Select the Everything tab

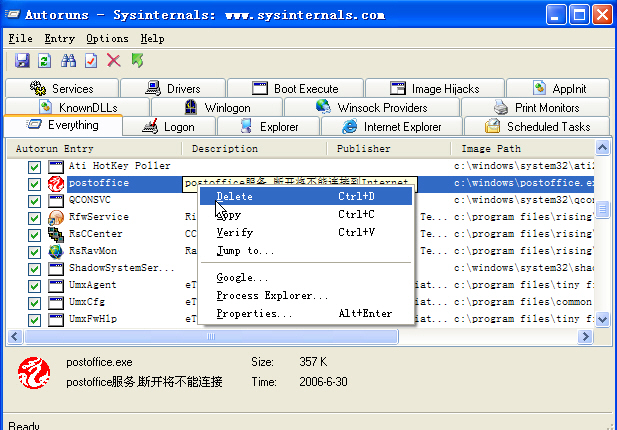coord(63,125)
